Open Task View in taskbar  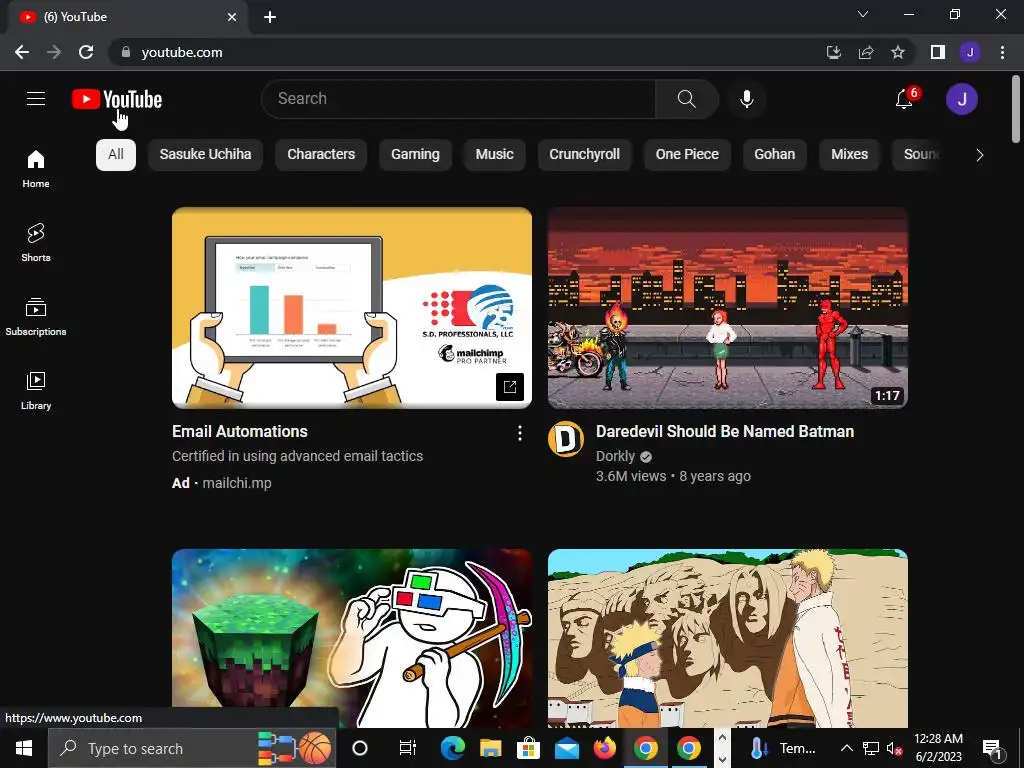pyautogui.click(x=408, y=748)
